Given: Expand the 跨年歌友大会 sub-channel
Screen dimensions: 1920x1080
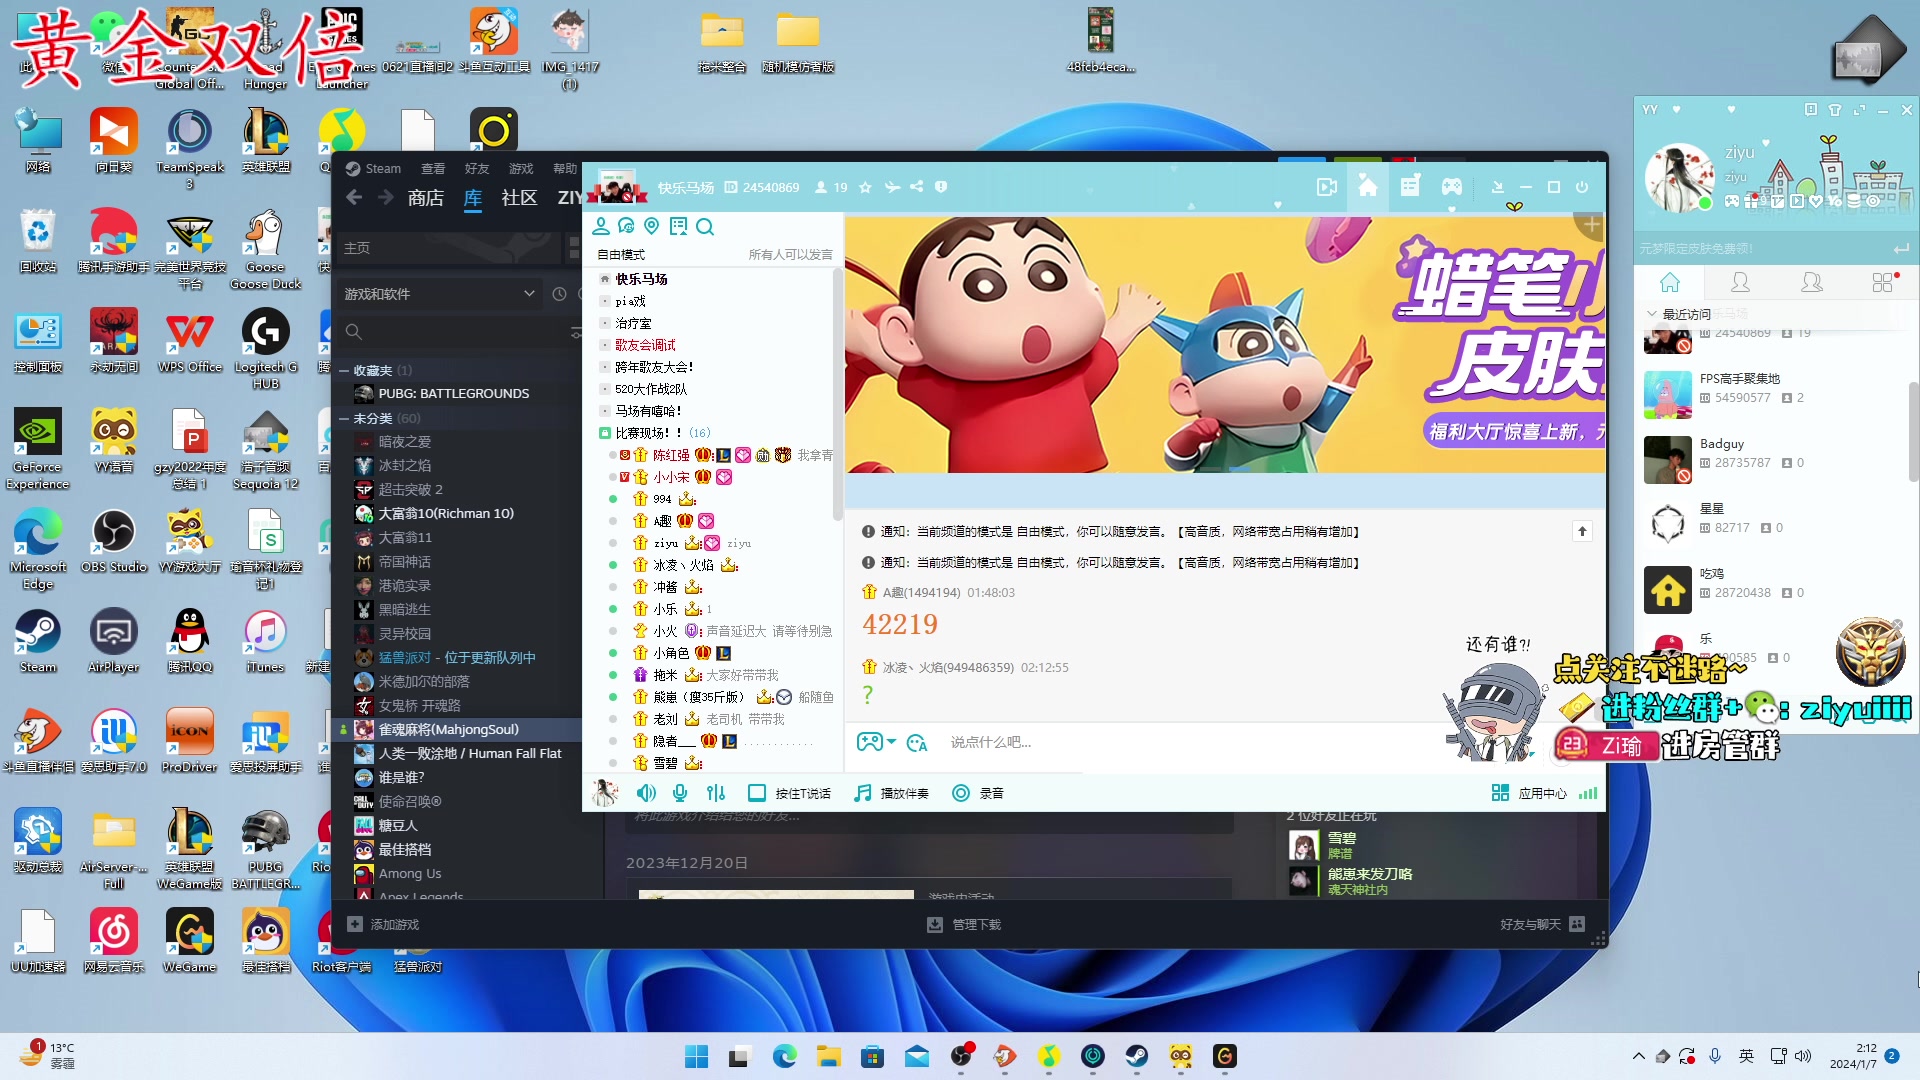Looking at the screenshot, I should click(x=604, y=367).
